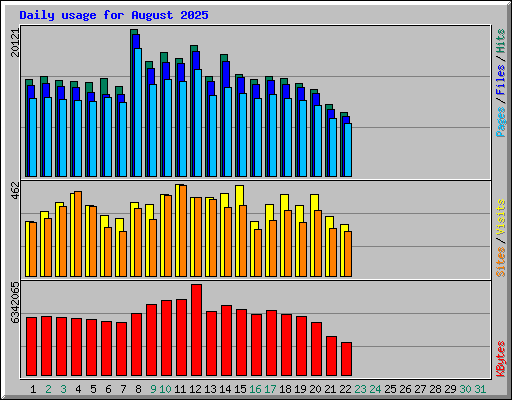Click day 6 on the x-axis
This screenshot has width=512, height=400.
click(108, 389)
